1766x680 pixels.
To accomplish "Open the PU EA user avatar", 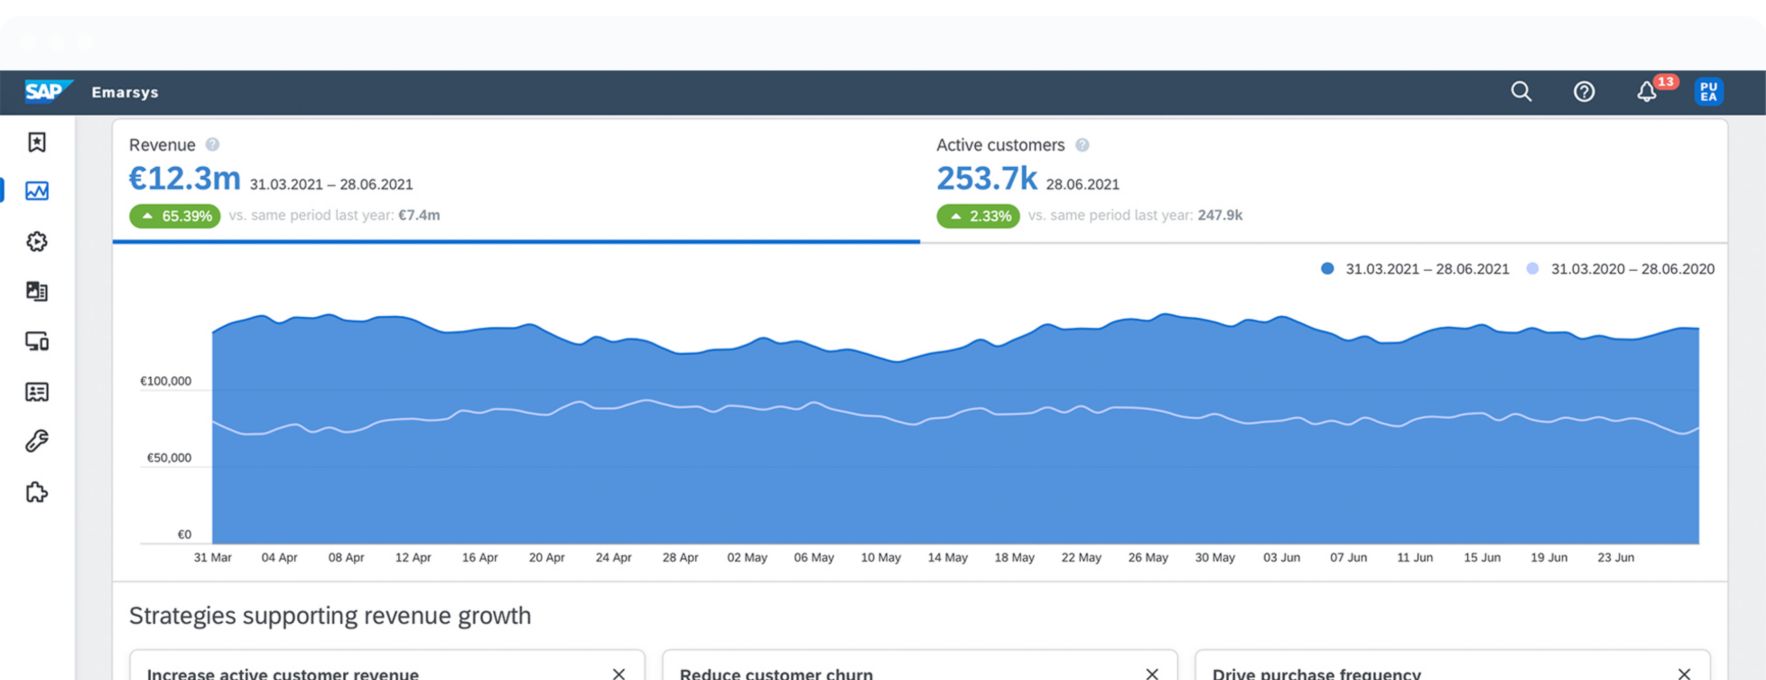I will click(x=1708, y=92).
